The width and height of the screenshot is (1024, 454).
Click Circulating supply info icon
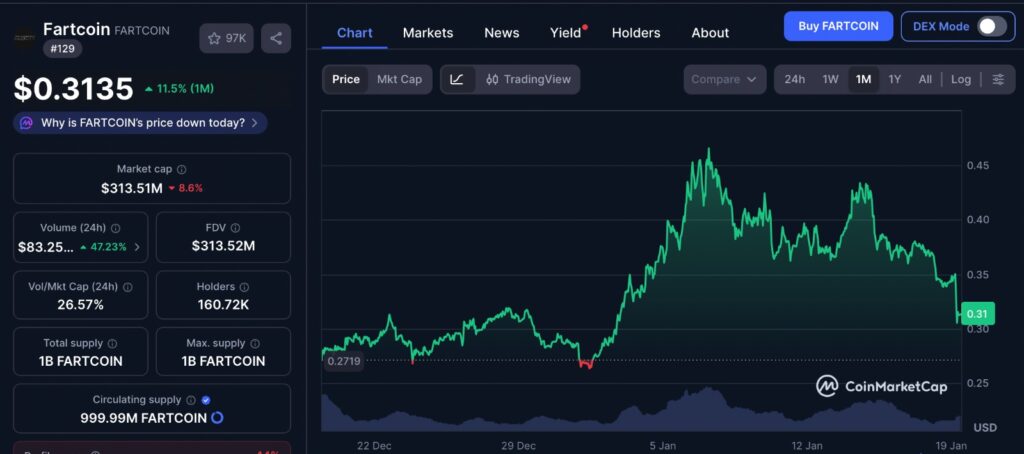(191, 400)
